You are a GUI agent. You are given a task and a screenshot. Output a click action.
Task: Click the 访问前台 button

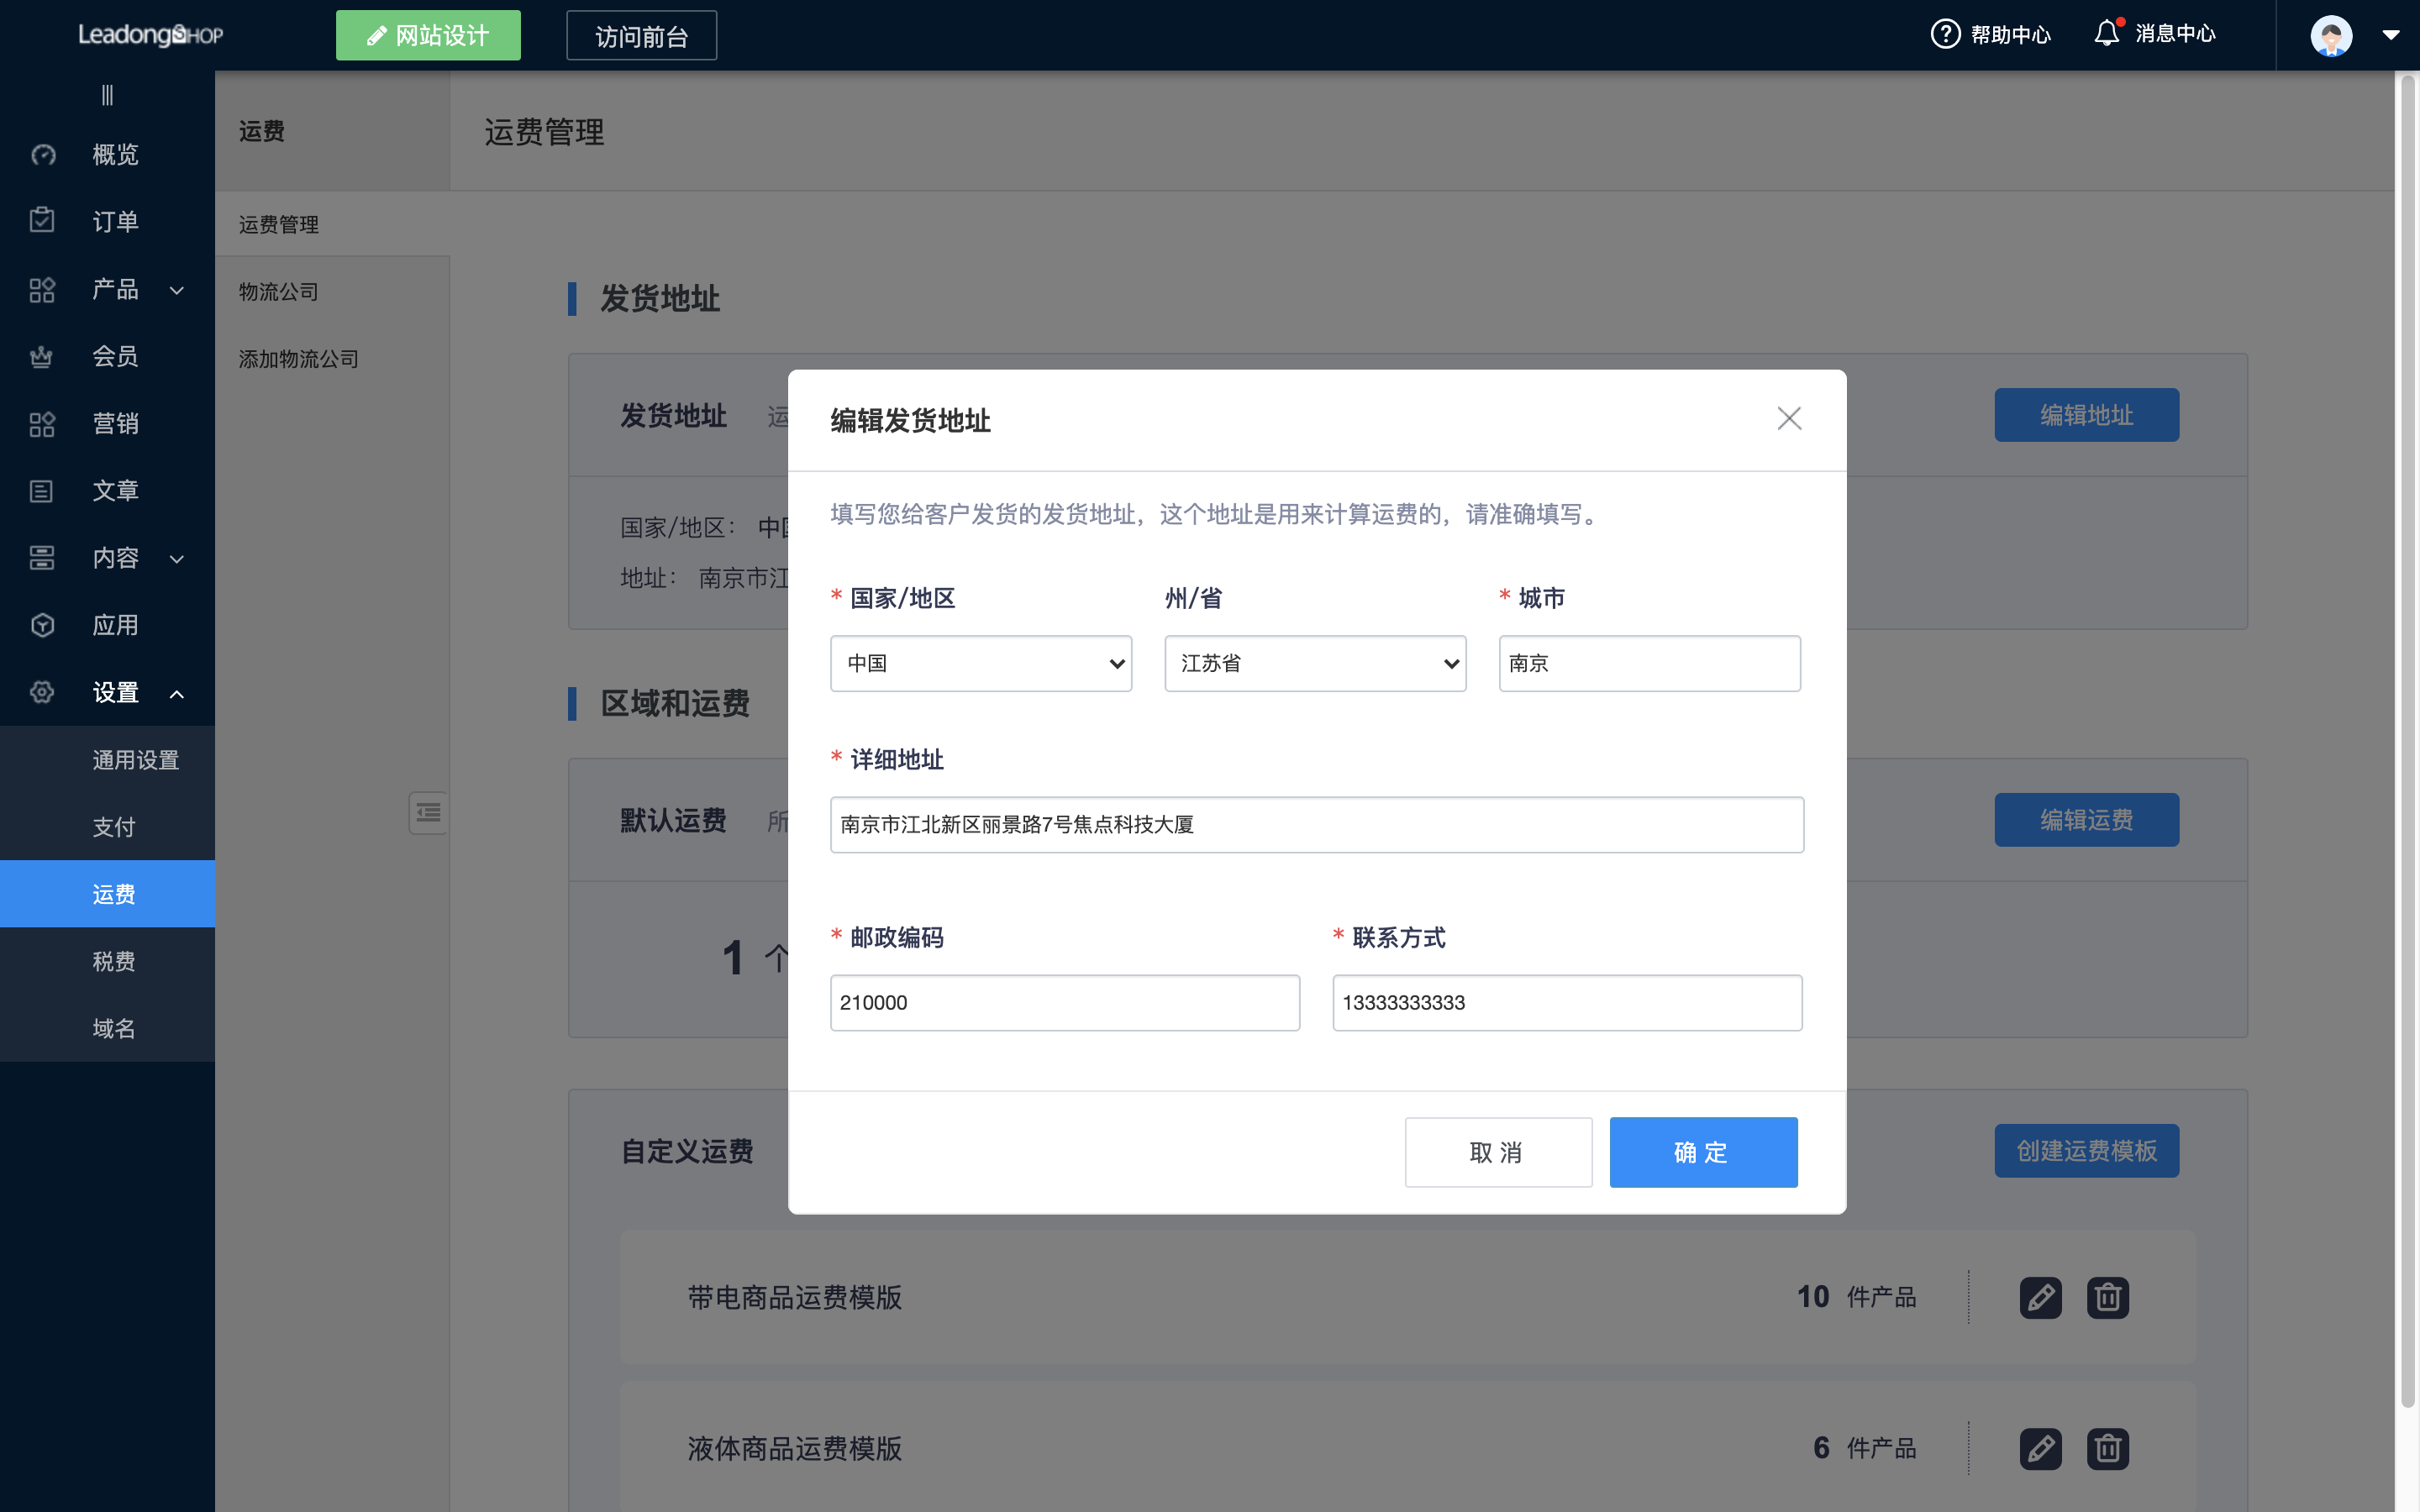(x=641, y=35)
